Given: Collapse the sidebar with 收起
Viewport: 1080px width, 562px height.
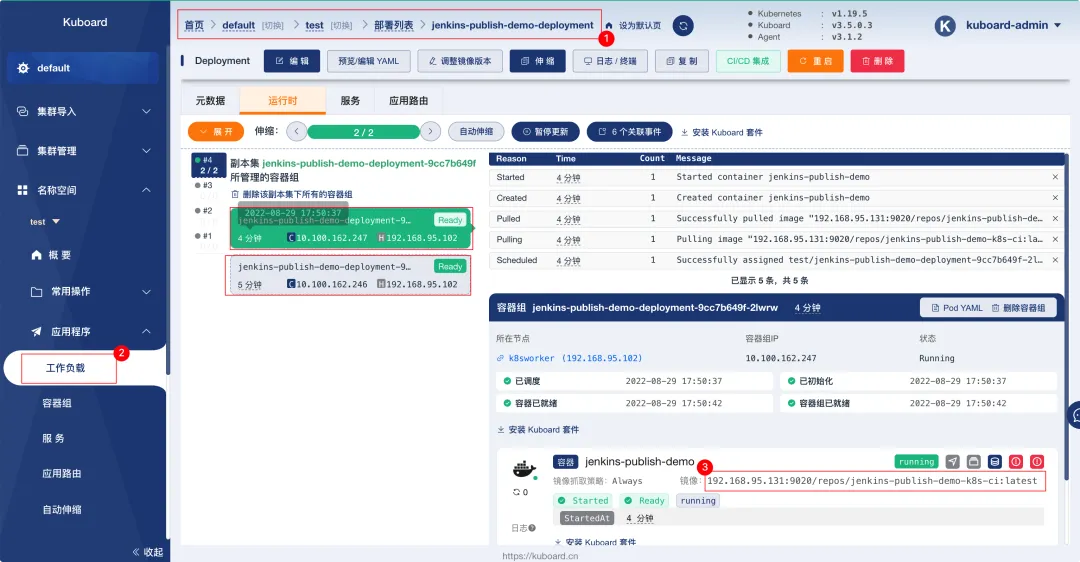Looking at the screenshot, I should (x=148, y=552).
